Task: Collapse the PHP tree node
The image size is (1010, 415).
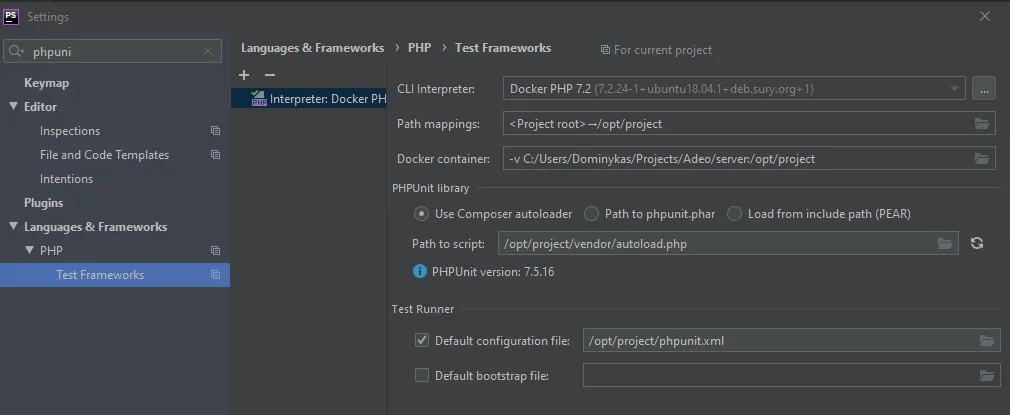Action: click(x=30, y=251)
